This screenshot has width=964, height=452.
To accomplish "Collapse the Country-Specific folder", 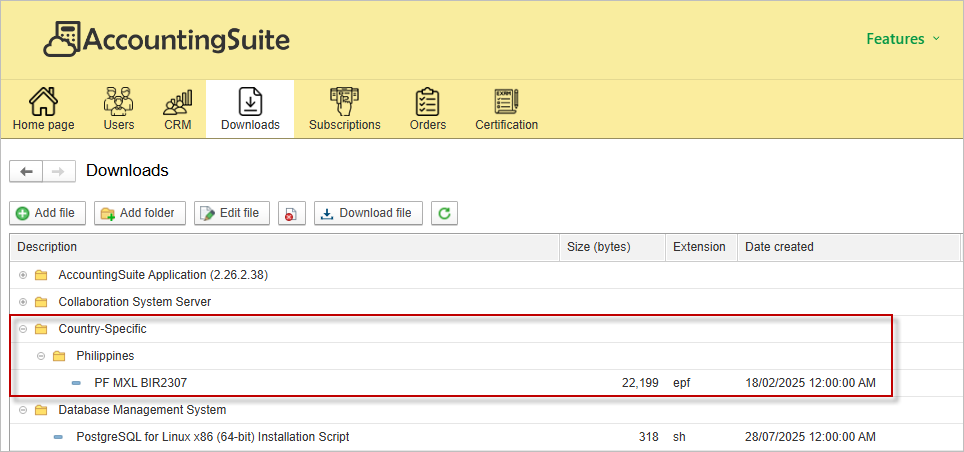I will (x=23, y=329).
